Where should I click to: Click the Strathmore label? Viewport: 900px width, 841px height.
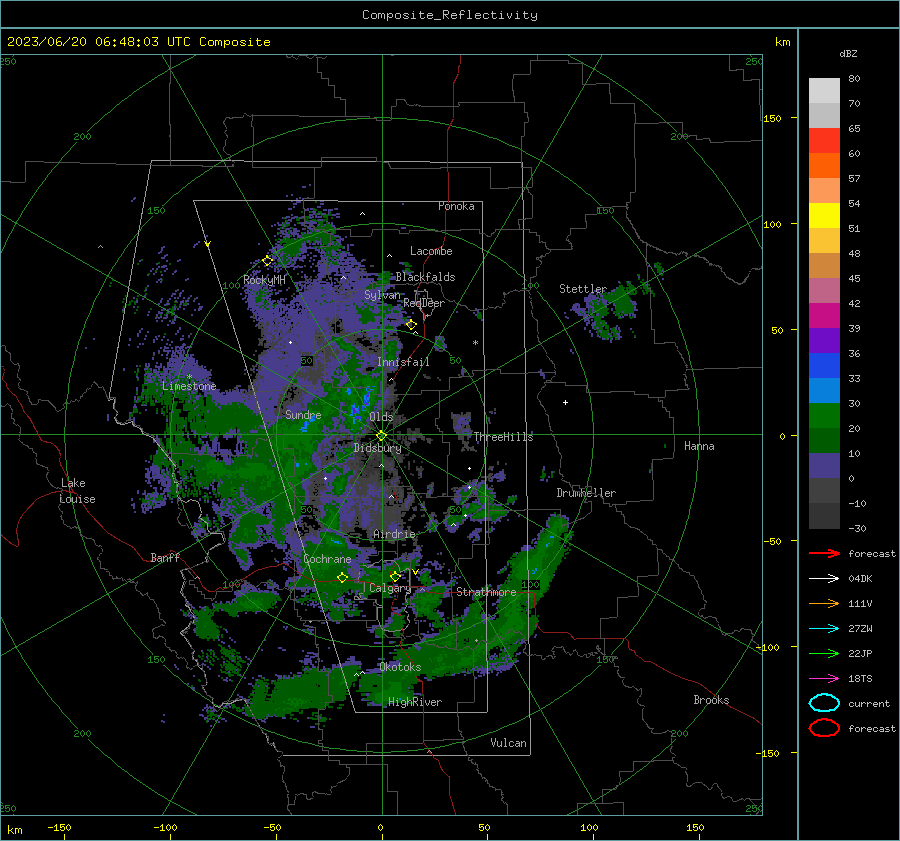(486, 592)
